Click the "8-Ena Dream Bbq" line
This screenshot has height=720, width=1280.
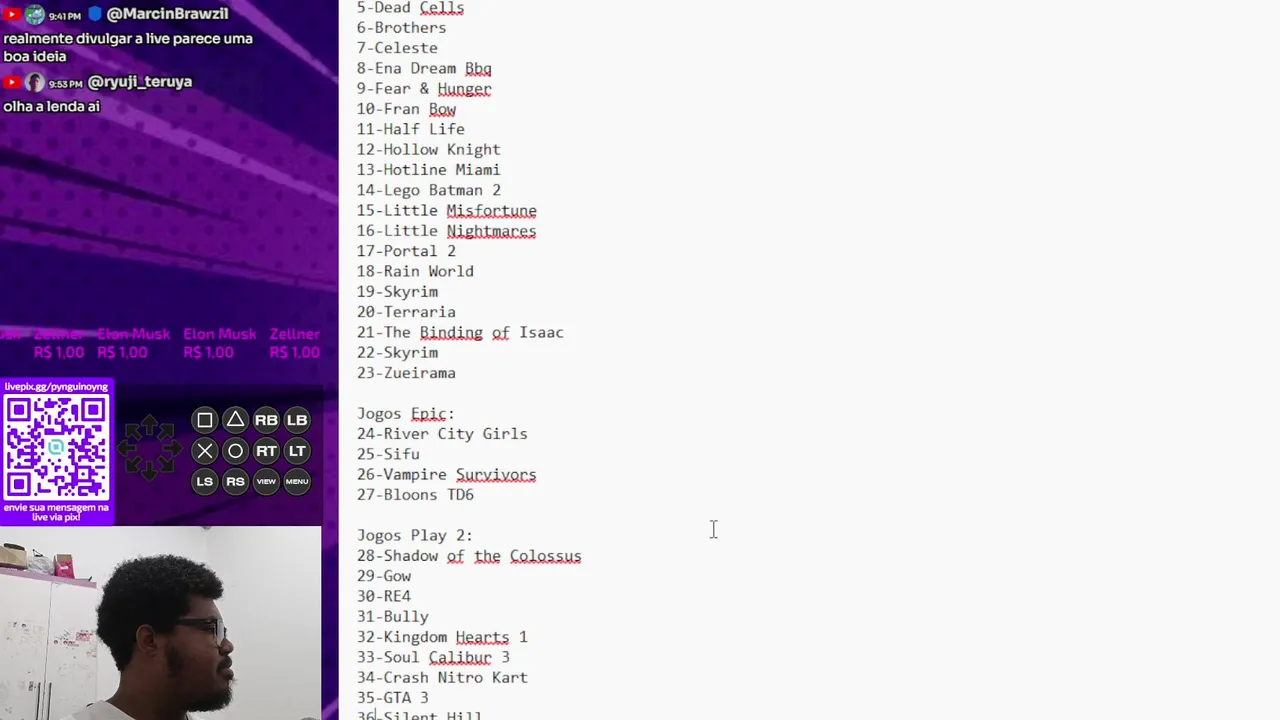424,68
